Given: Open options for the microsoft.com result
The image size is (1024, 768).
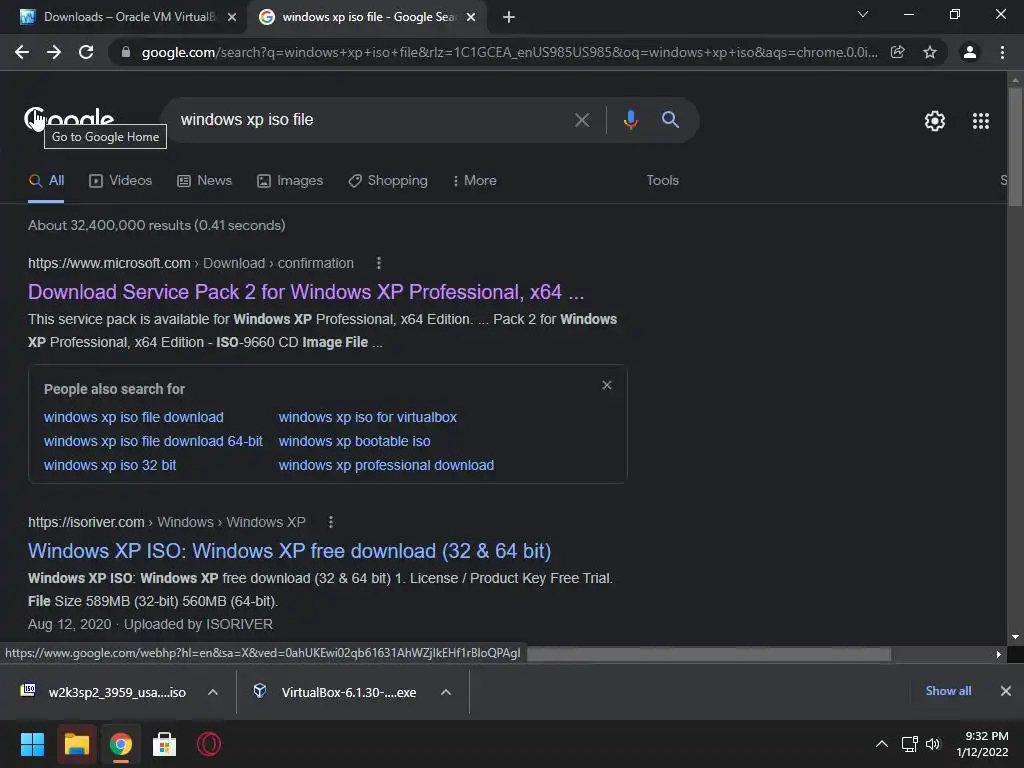Looking at the screenshot, I should [379, 263].
